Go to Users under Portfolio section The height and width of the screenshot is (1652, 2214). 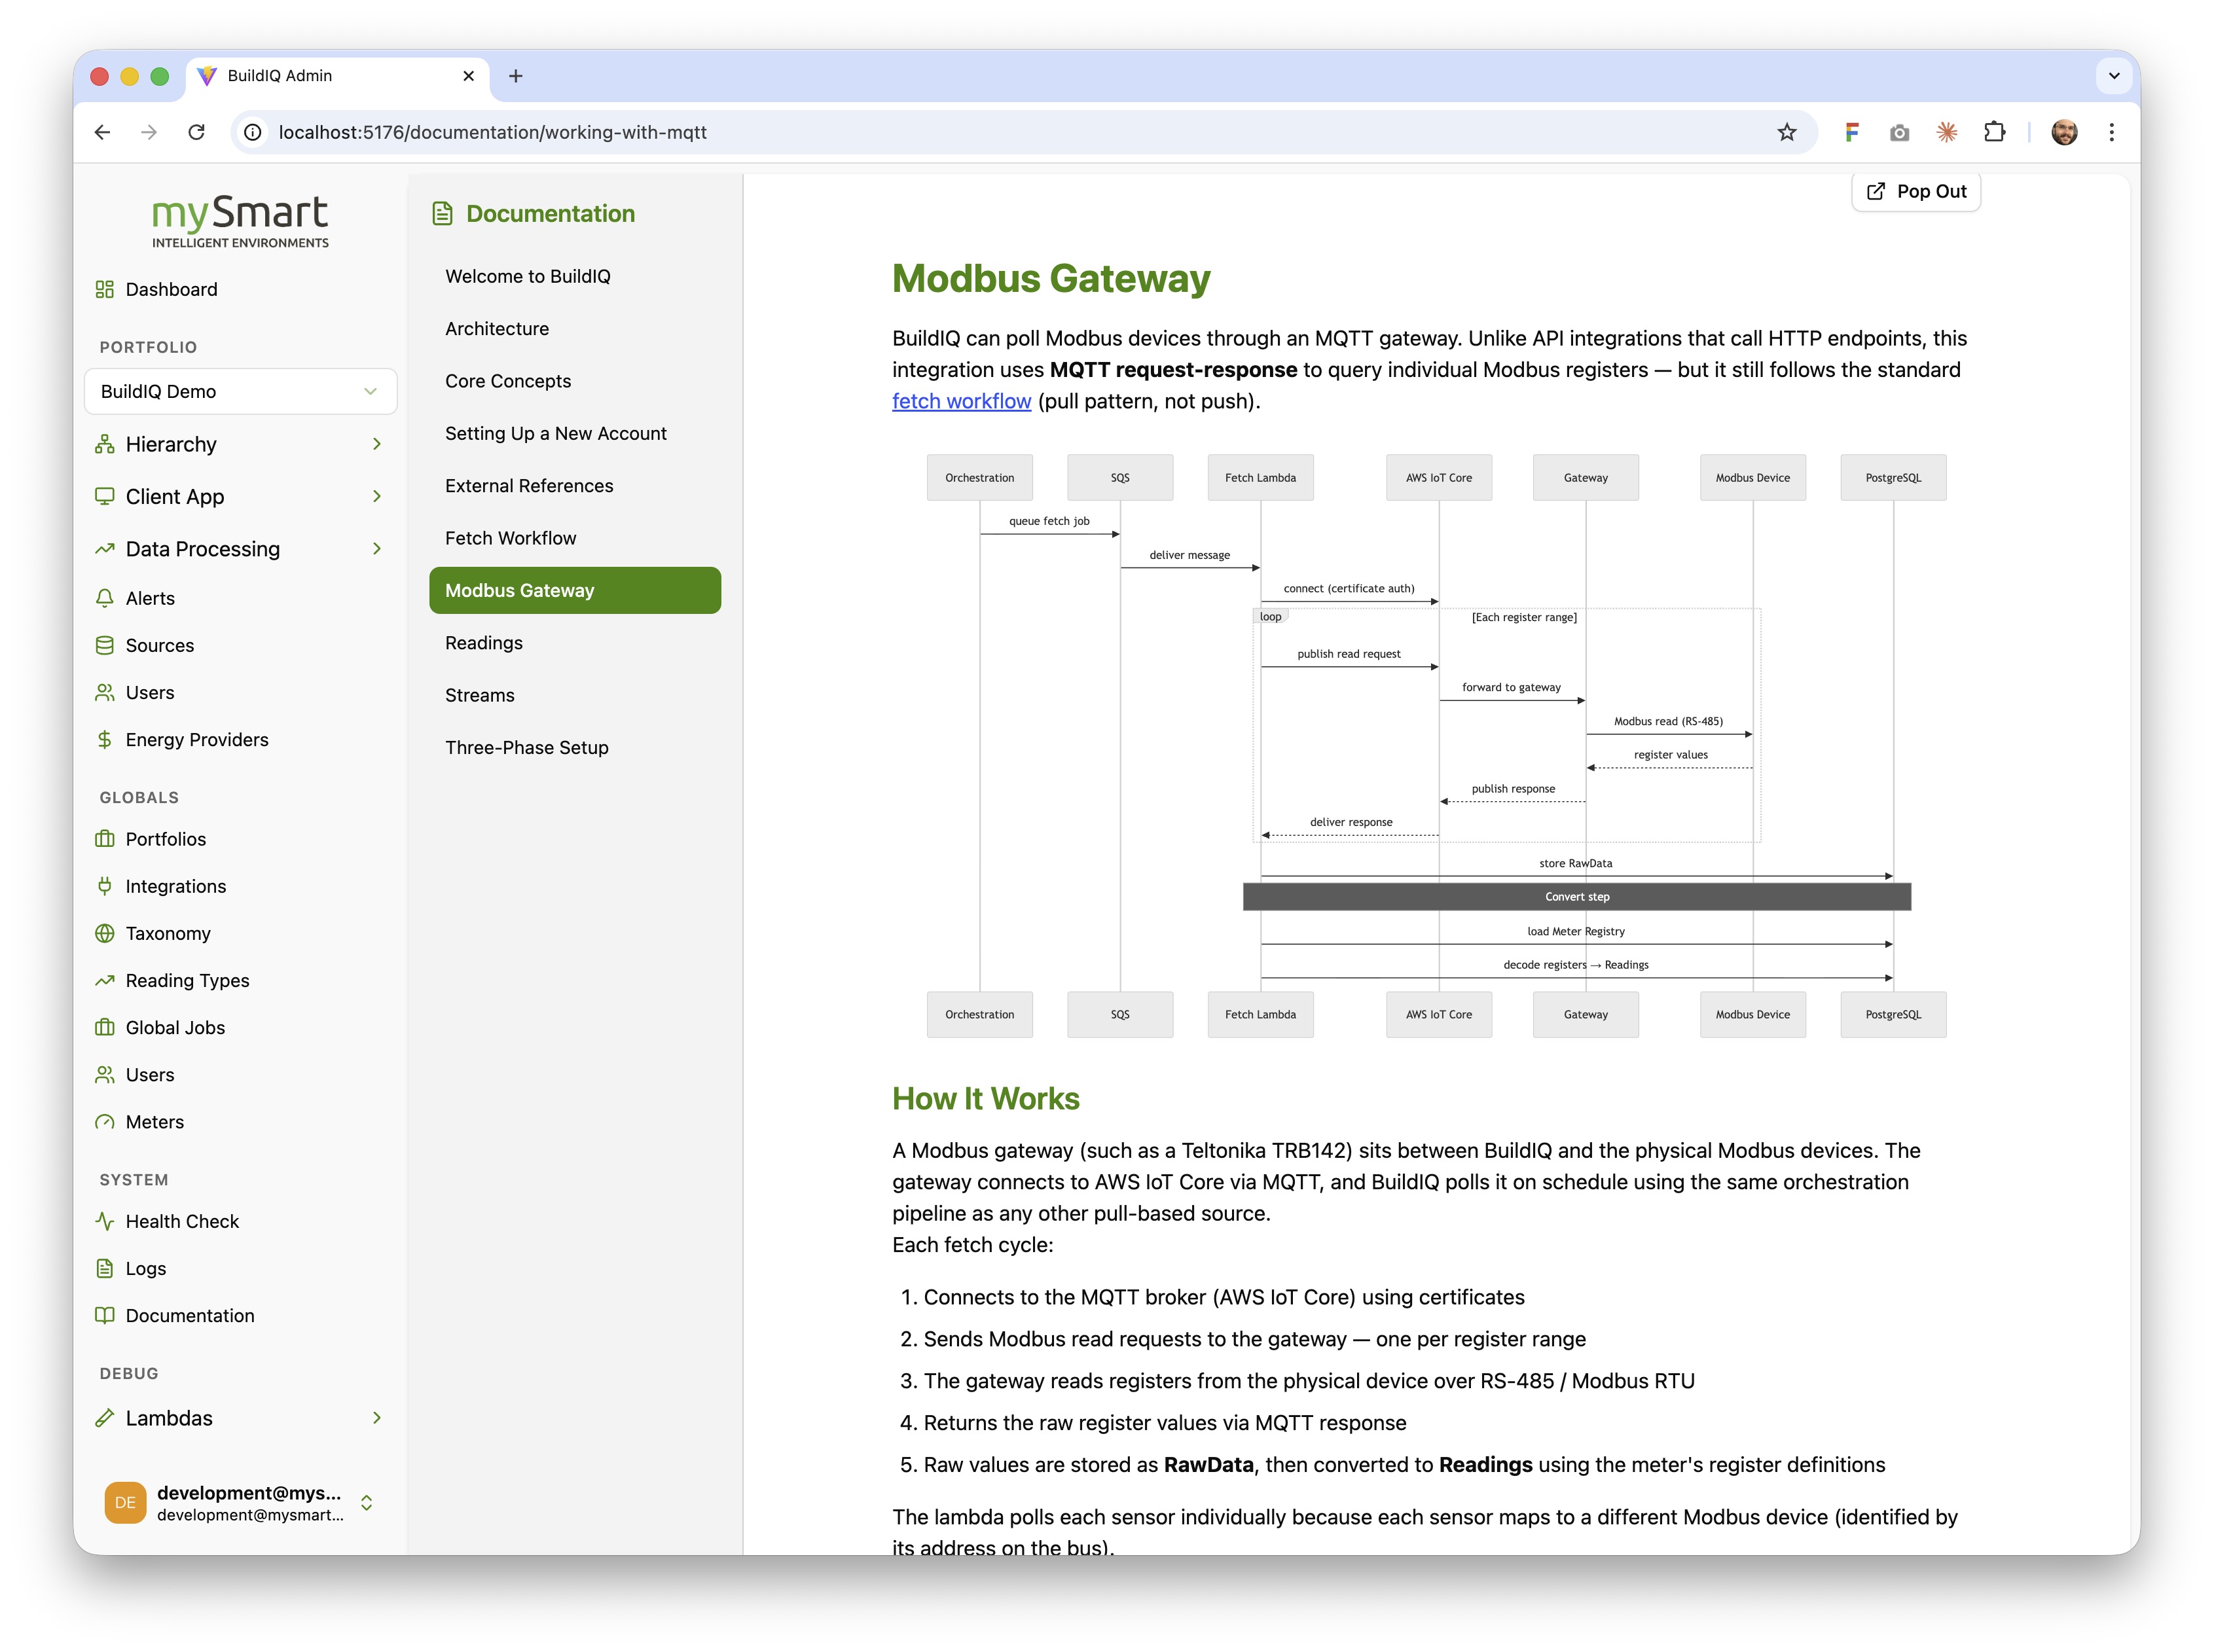(149, 692)
